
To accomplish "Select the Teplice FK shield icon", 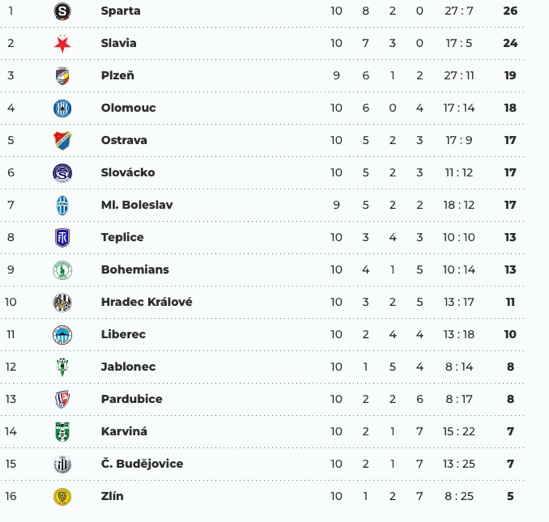I will [62, 238].
